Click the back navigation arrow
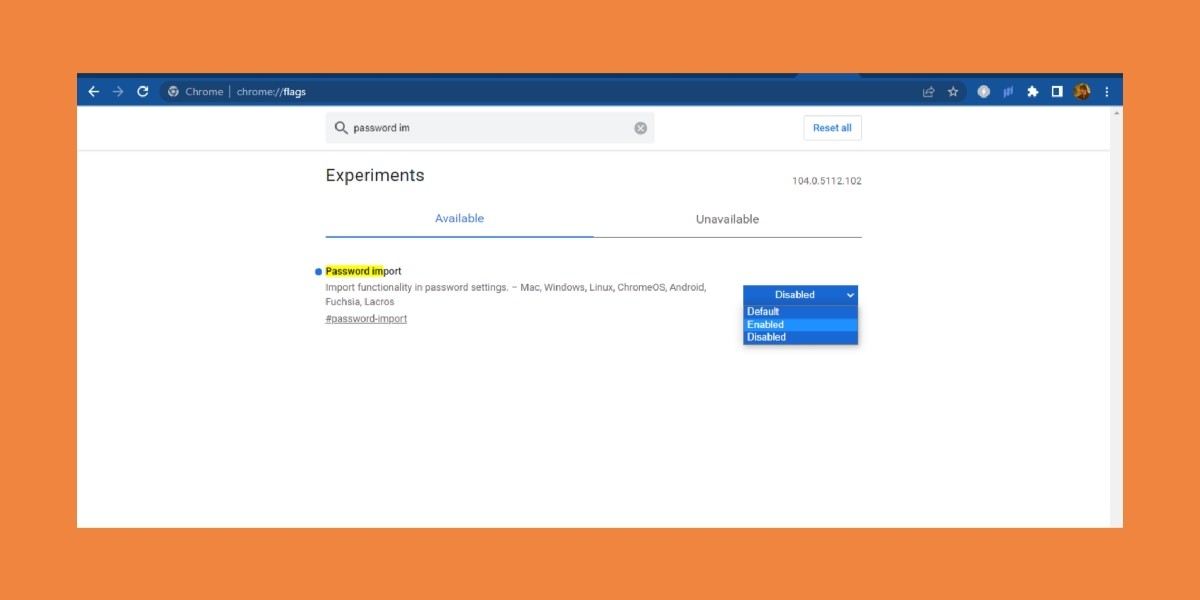Image resolution: width=1200 pixels, height=600 pixels. (x=92, y=91)
